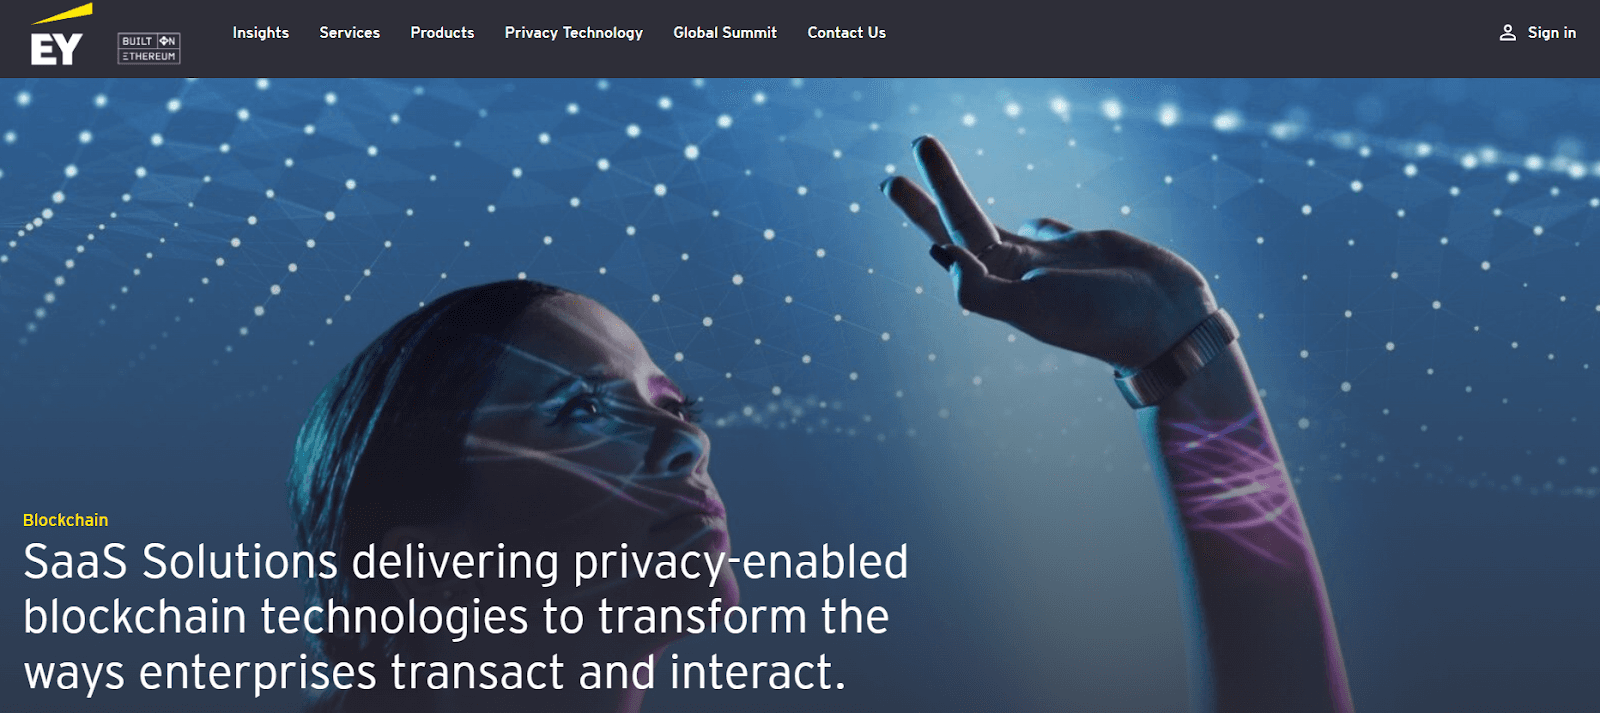
Task: Go to Privacy Technology
Action: (574, 33)
